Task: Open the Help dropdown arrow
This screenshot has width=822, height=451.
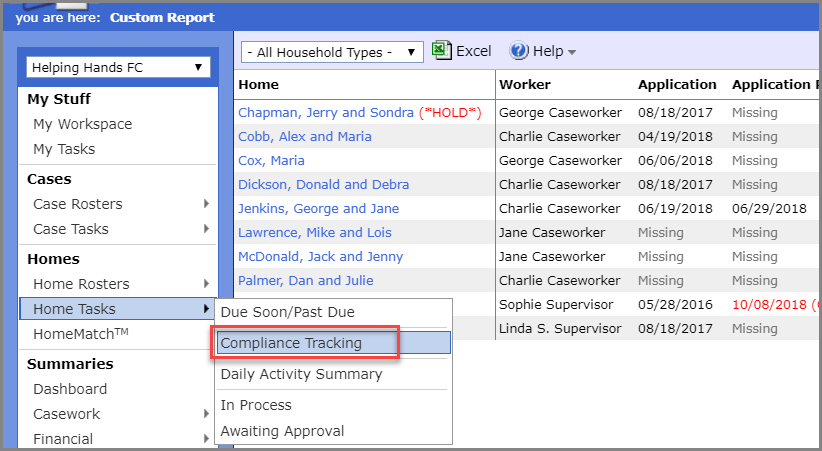Action: 572,52
